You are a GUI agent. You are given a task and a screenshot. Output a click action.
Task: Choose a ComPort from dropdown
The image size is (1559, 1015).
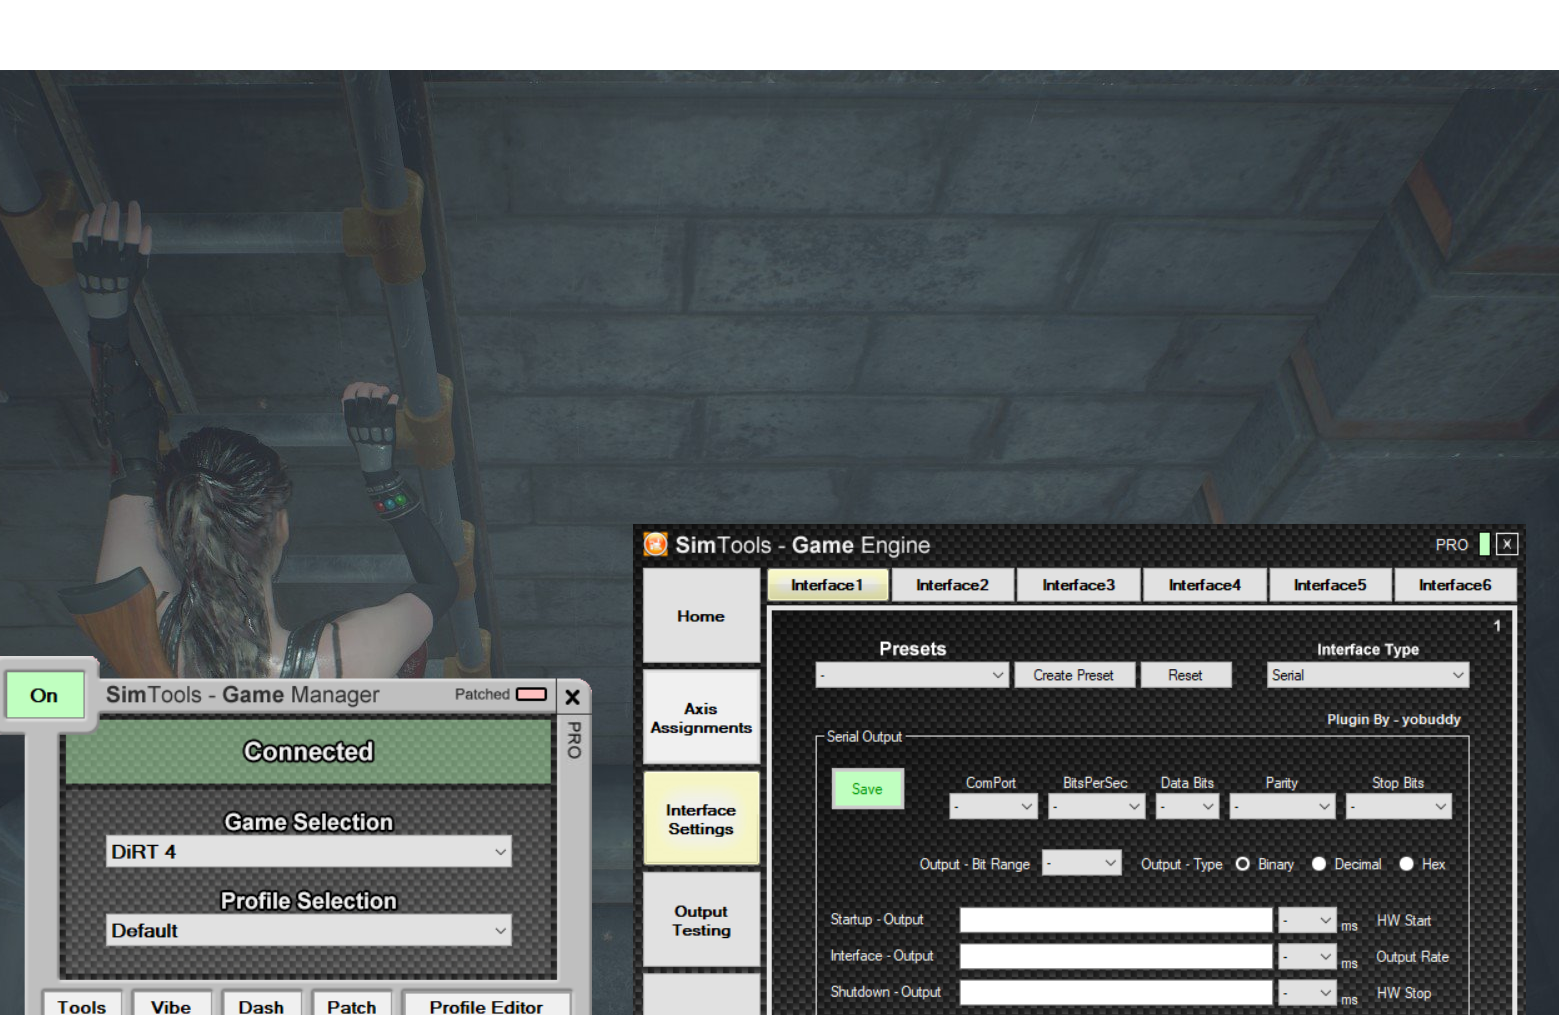pos(993,806)
